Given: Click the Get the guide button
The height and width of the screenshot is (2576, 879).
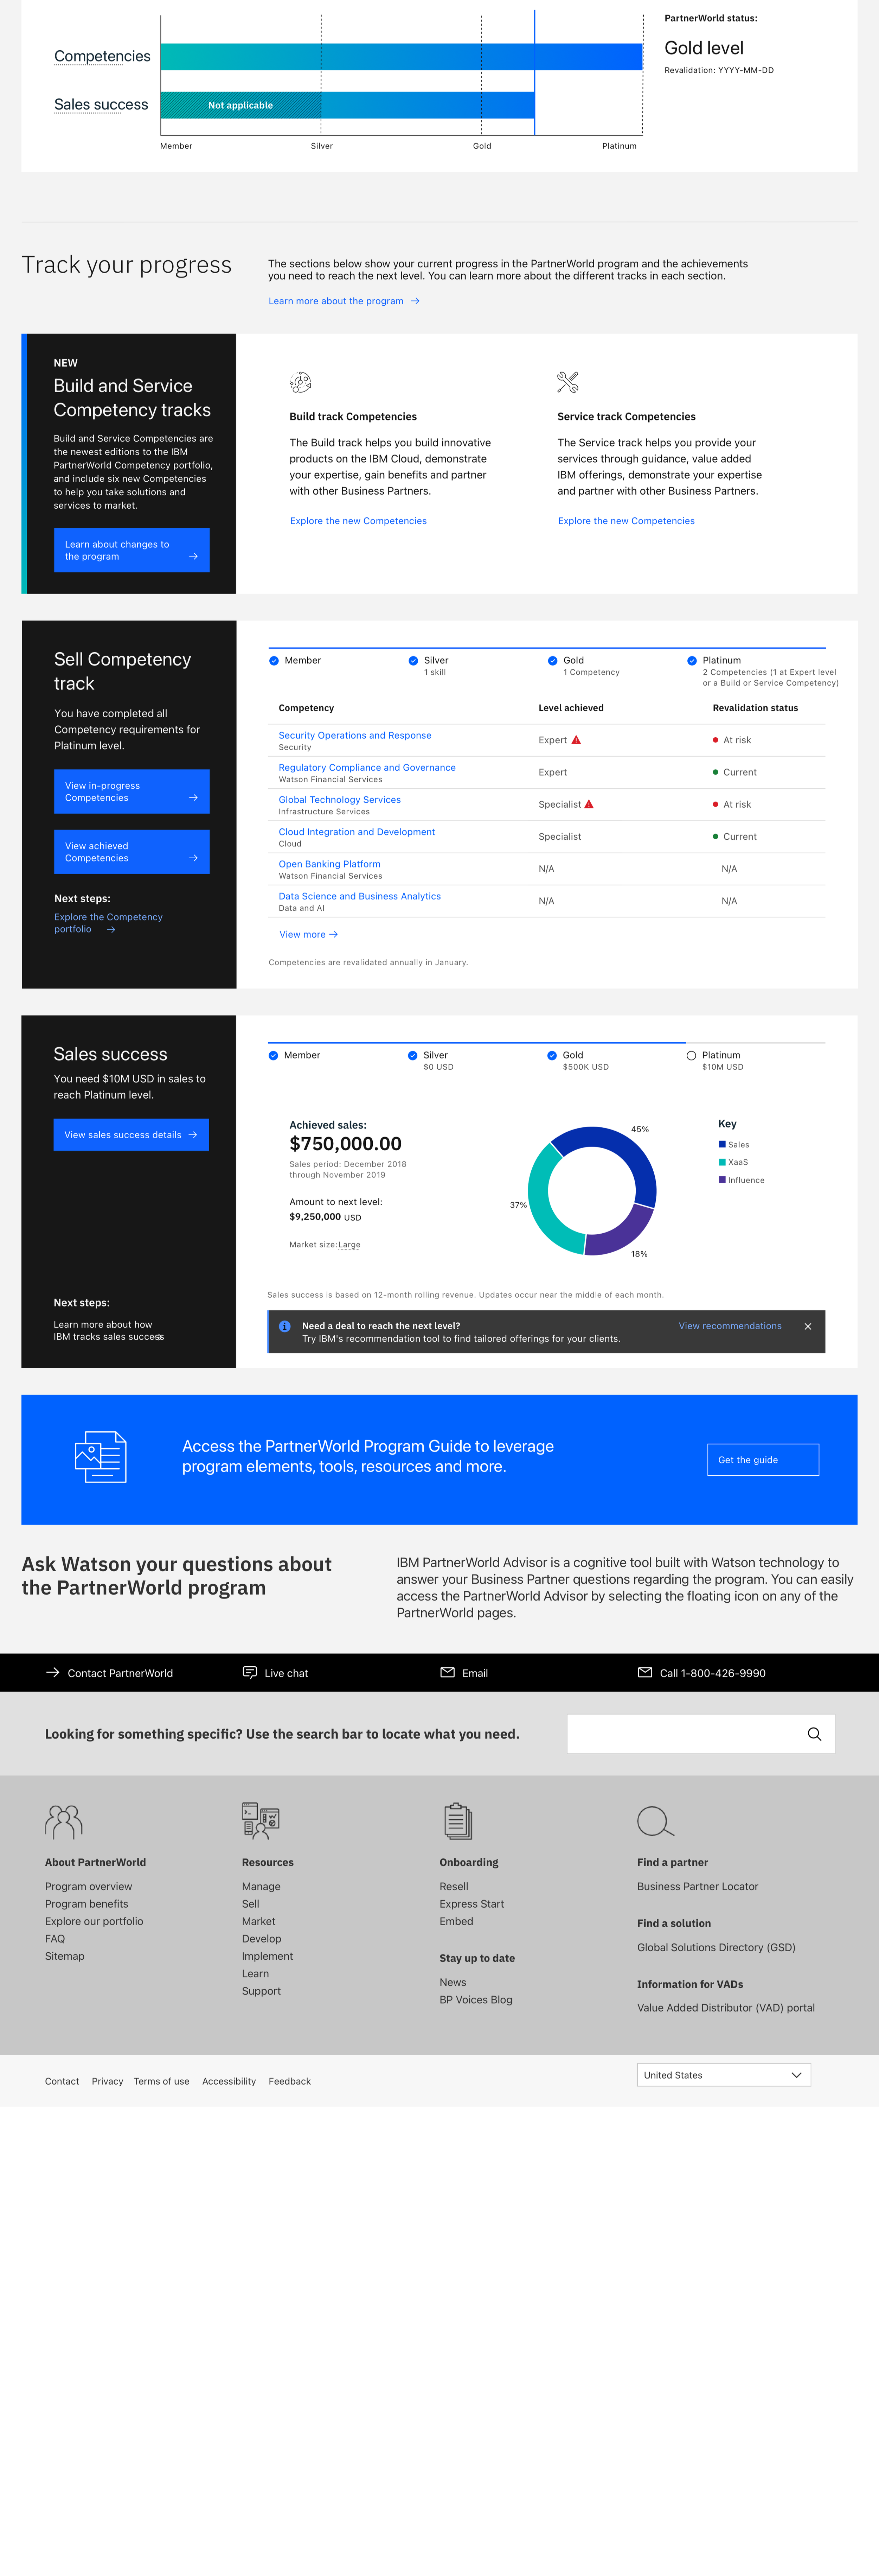Looking at the screenshot, I should [x=763, y=1459].
